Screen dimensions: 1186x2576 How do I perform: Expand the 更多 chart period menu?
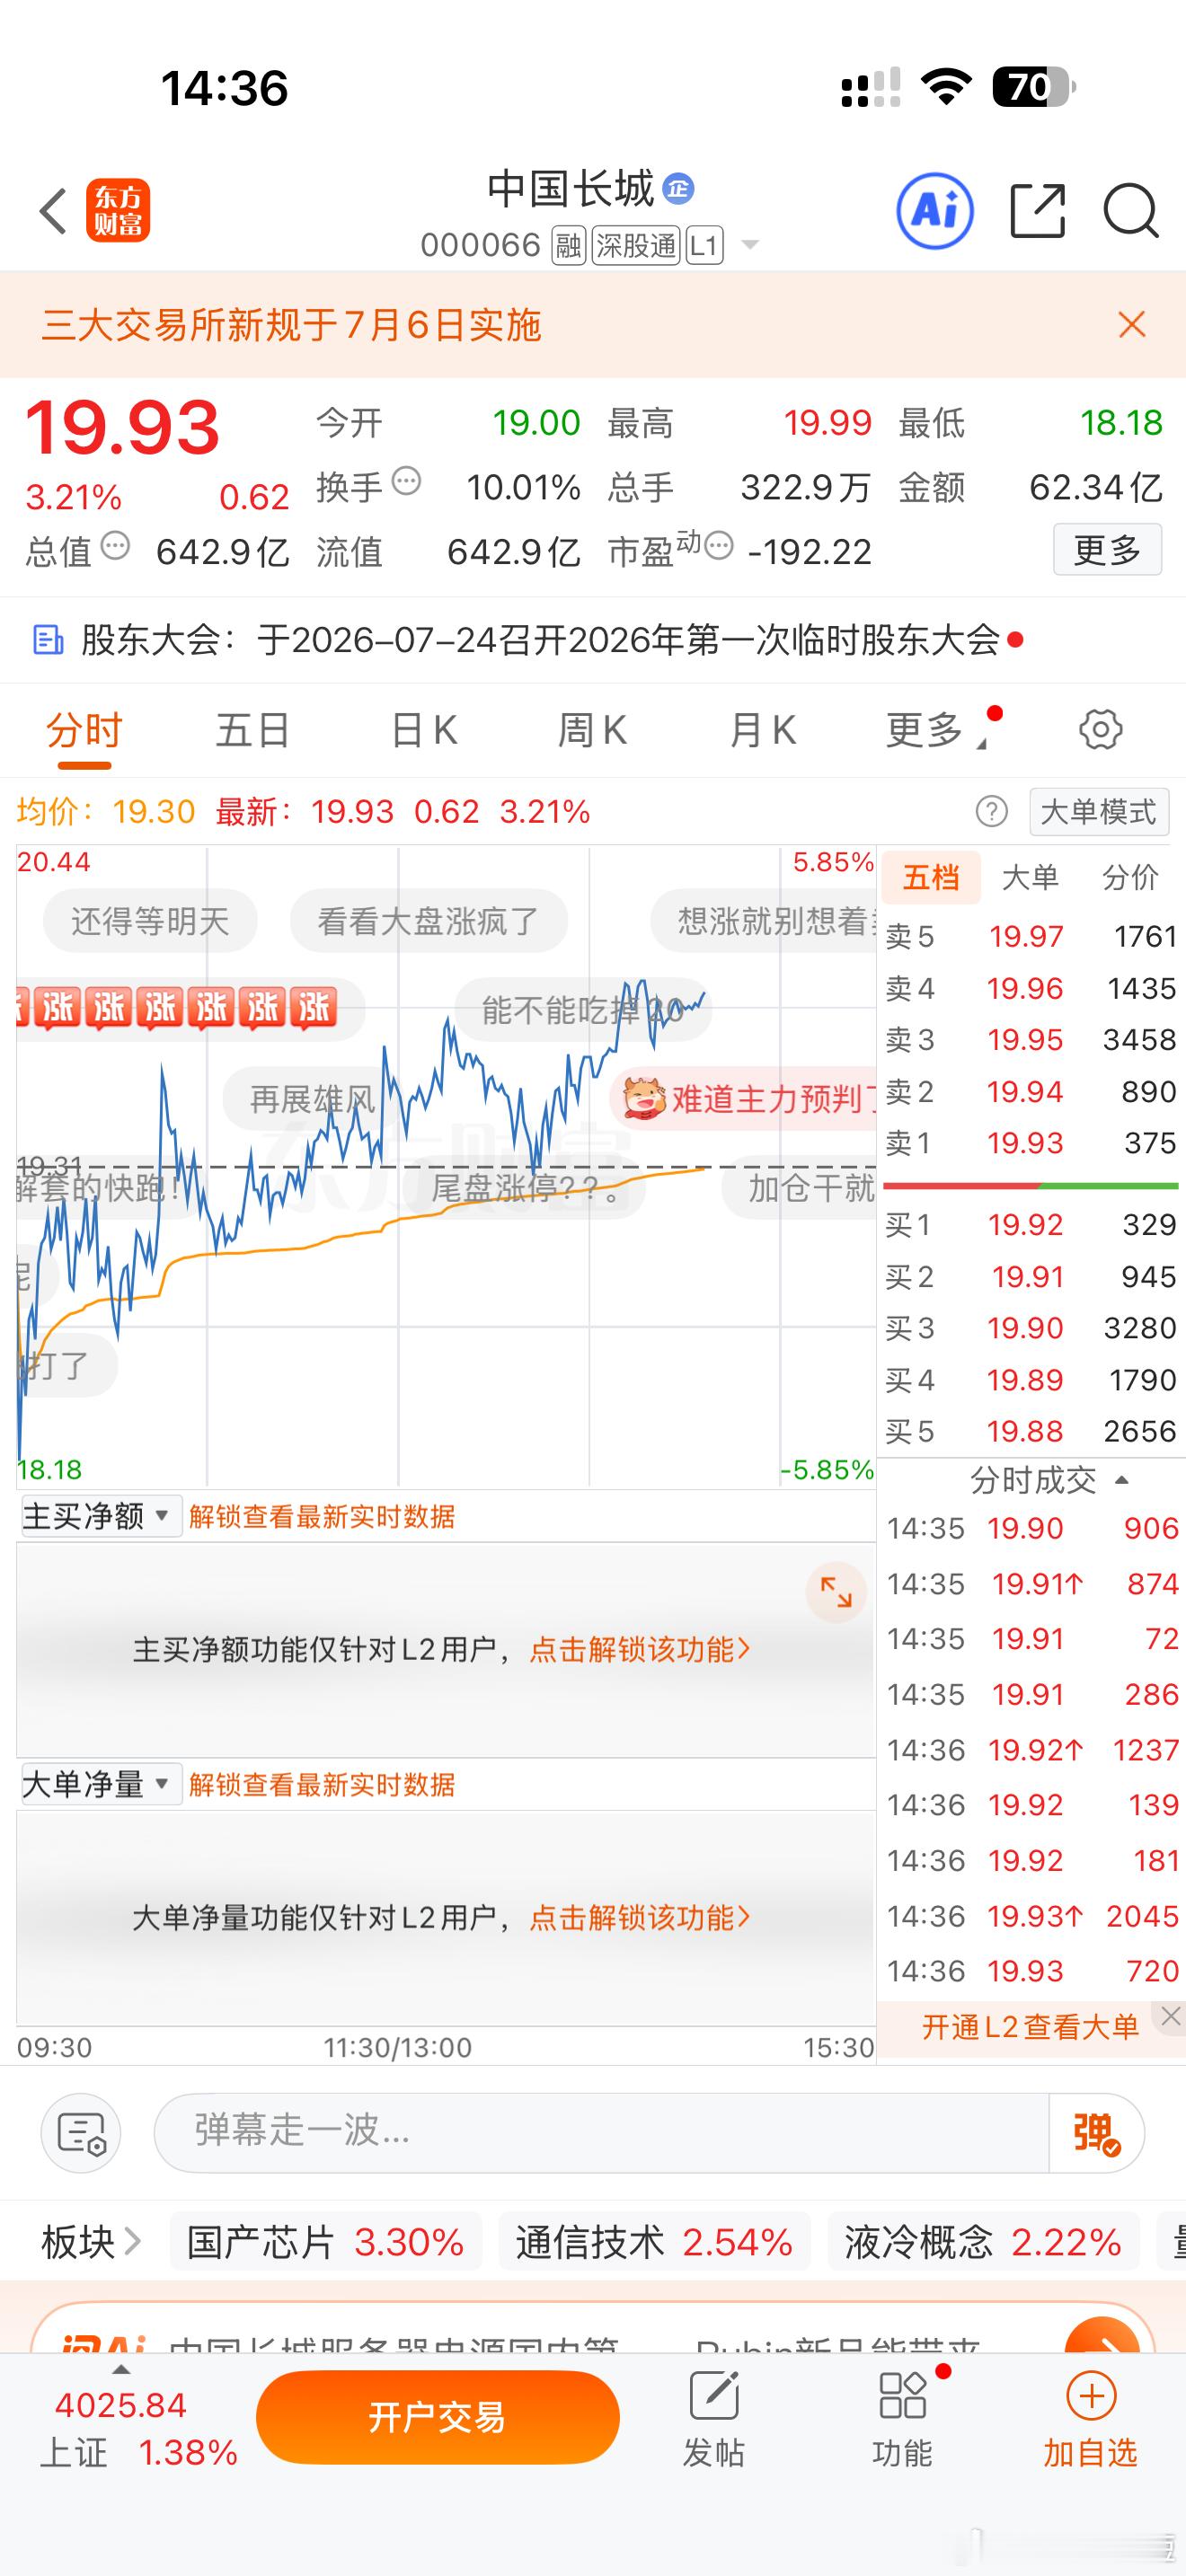click(936, 730)
